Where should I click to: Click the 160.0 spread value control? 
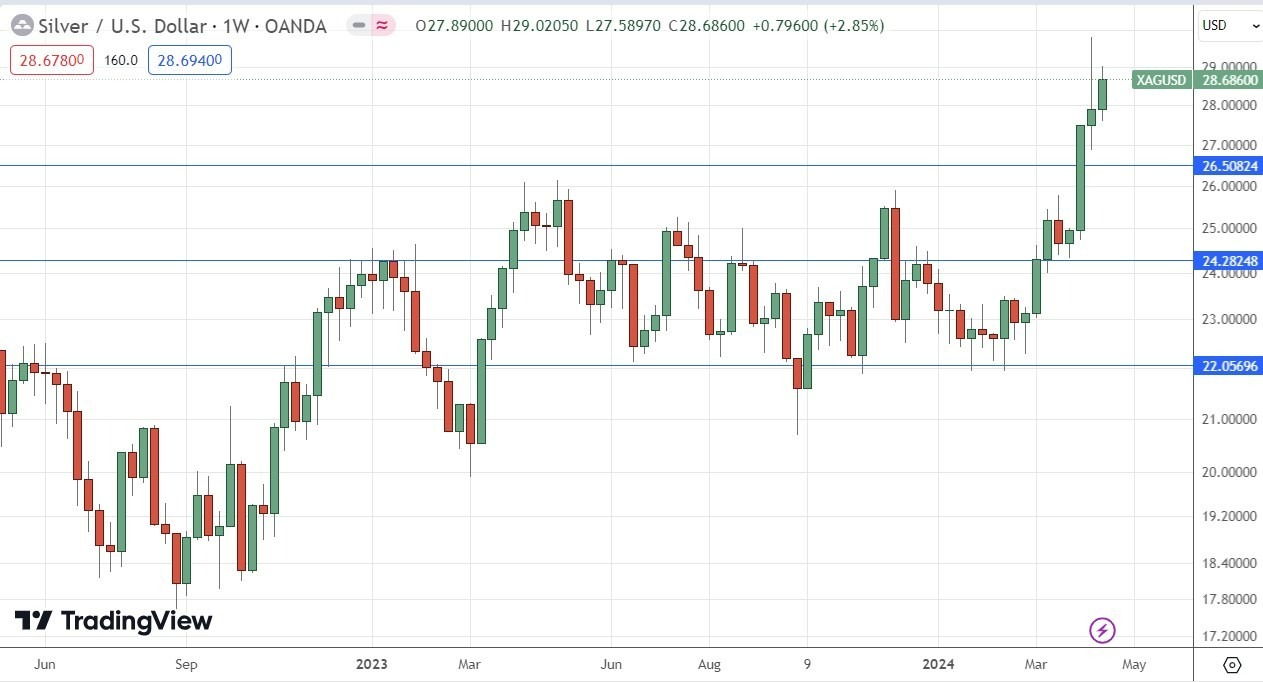pyautogui.click(x=120, y=60)
